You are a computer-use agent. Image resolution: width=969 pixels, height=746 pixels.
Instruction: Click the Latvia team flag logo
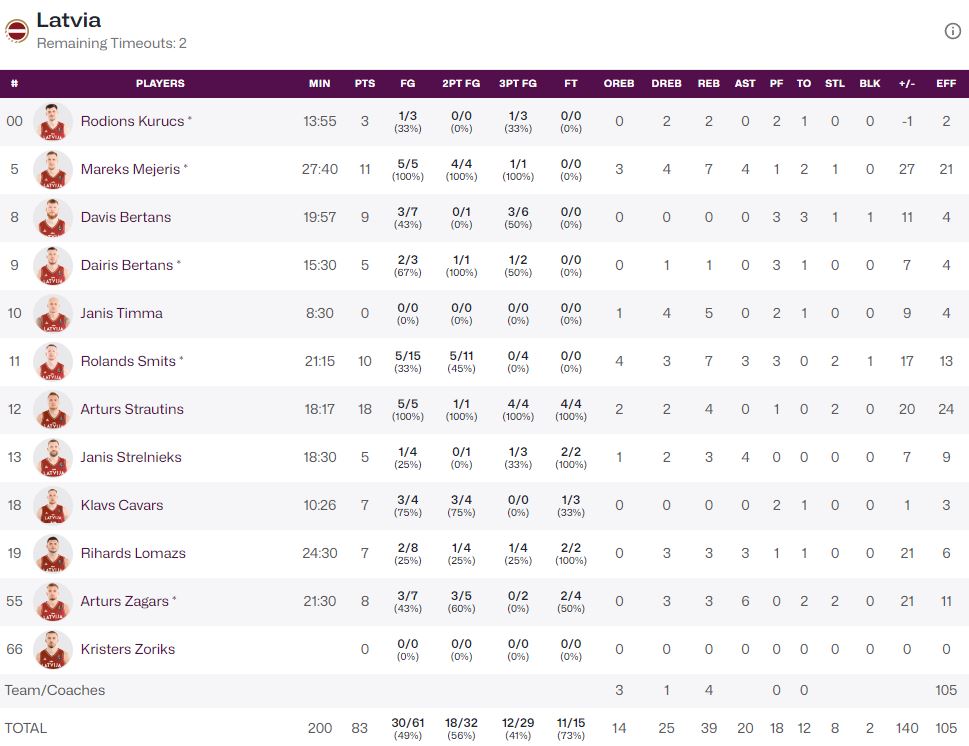click(17, 31)
